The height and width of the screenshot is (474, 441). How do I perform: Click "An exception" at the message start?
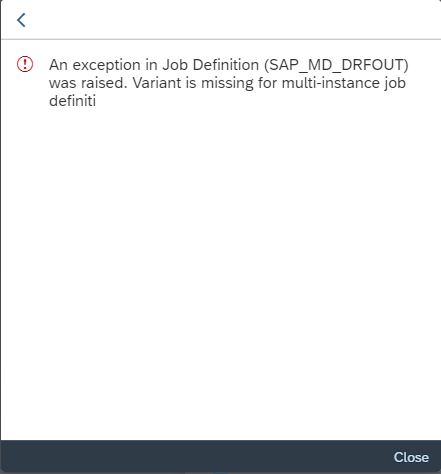tap(91, 65)
